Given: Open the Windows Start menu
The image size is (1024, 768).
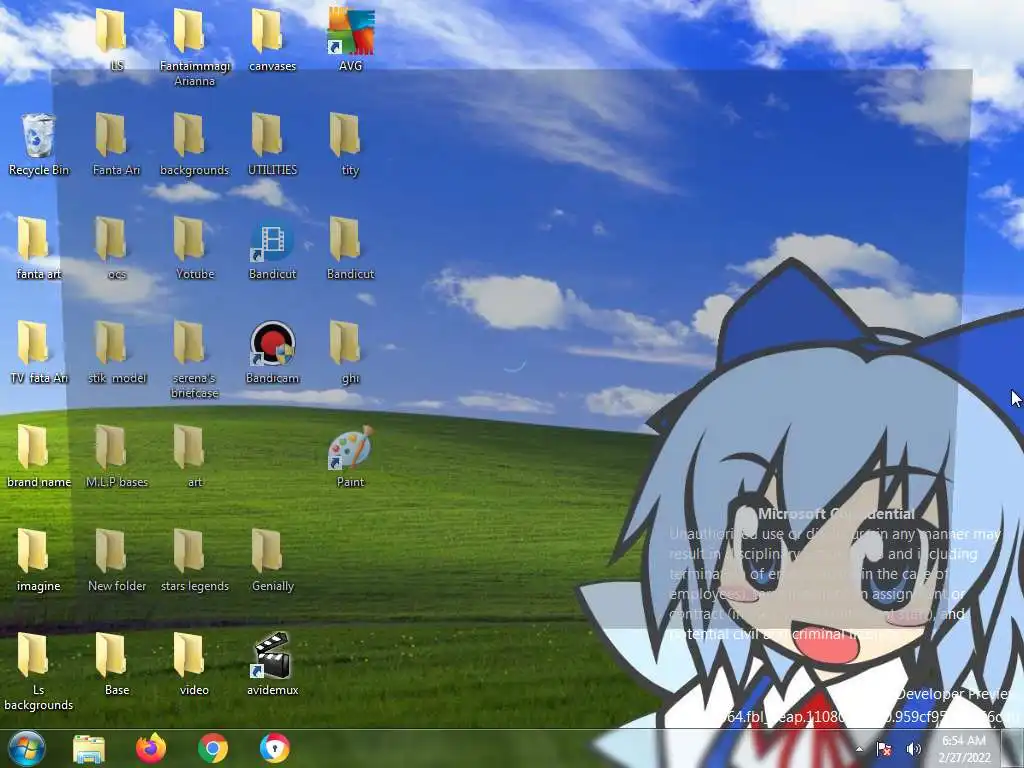Looking at the screenshot, I should click(26, 748).
